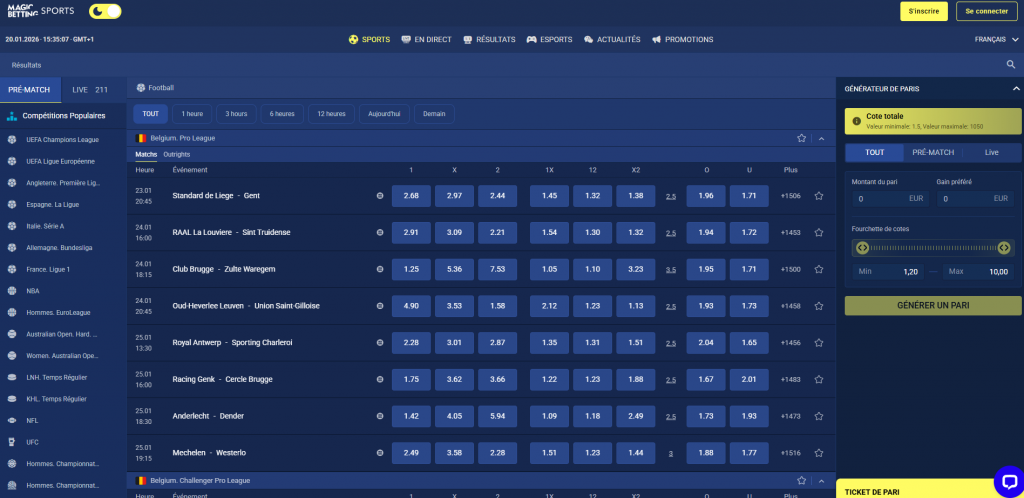Open the EN DIRECT menu item

coord(426,39)
